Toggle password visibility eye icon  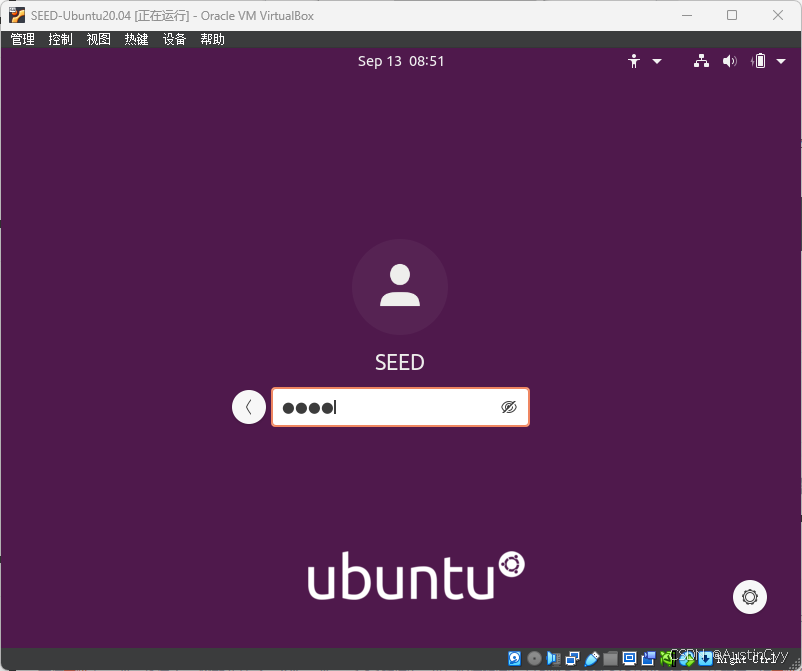point(509,407)
